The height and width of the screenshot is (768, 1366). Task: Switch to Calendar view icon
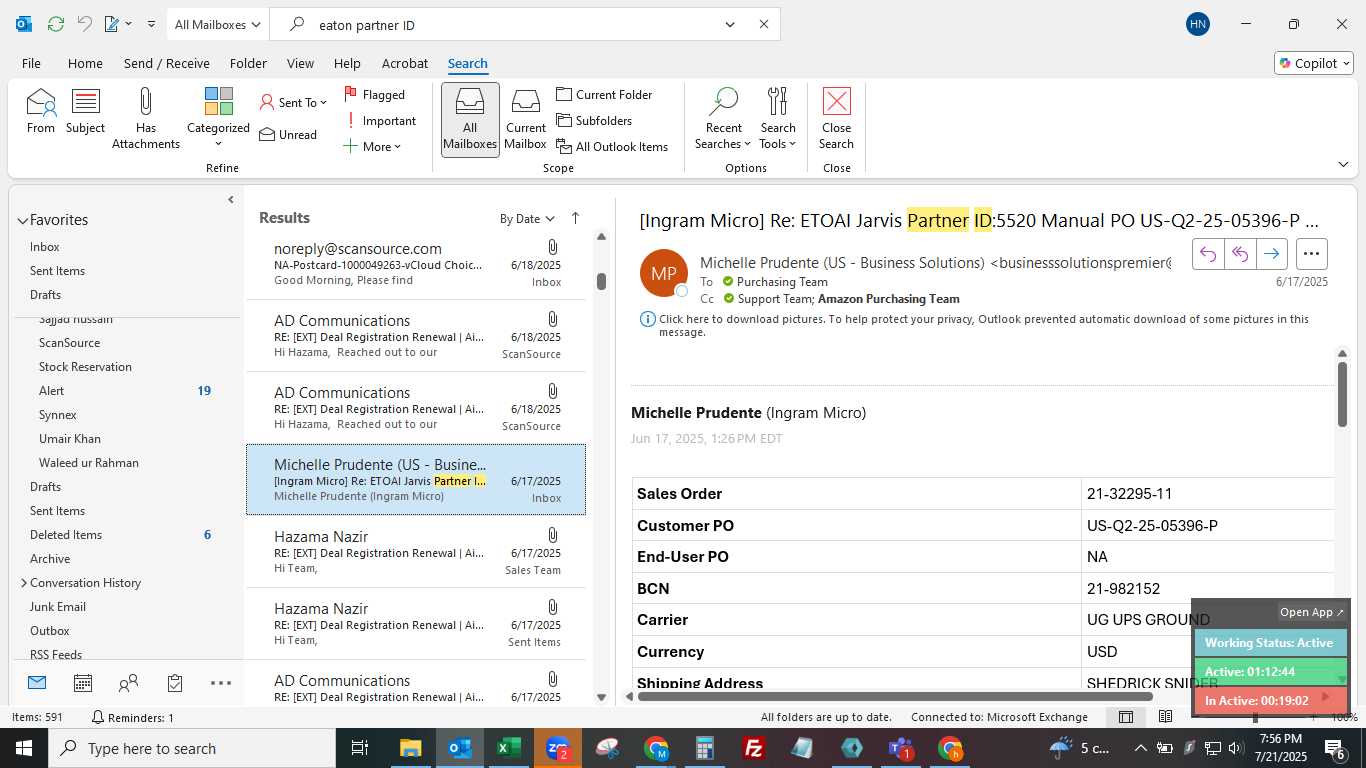tap(83, 683)
